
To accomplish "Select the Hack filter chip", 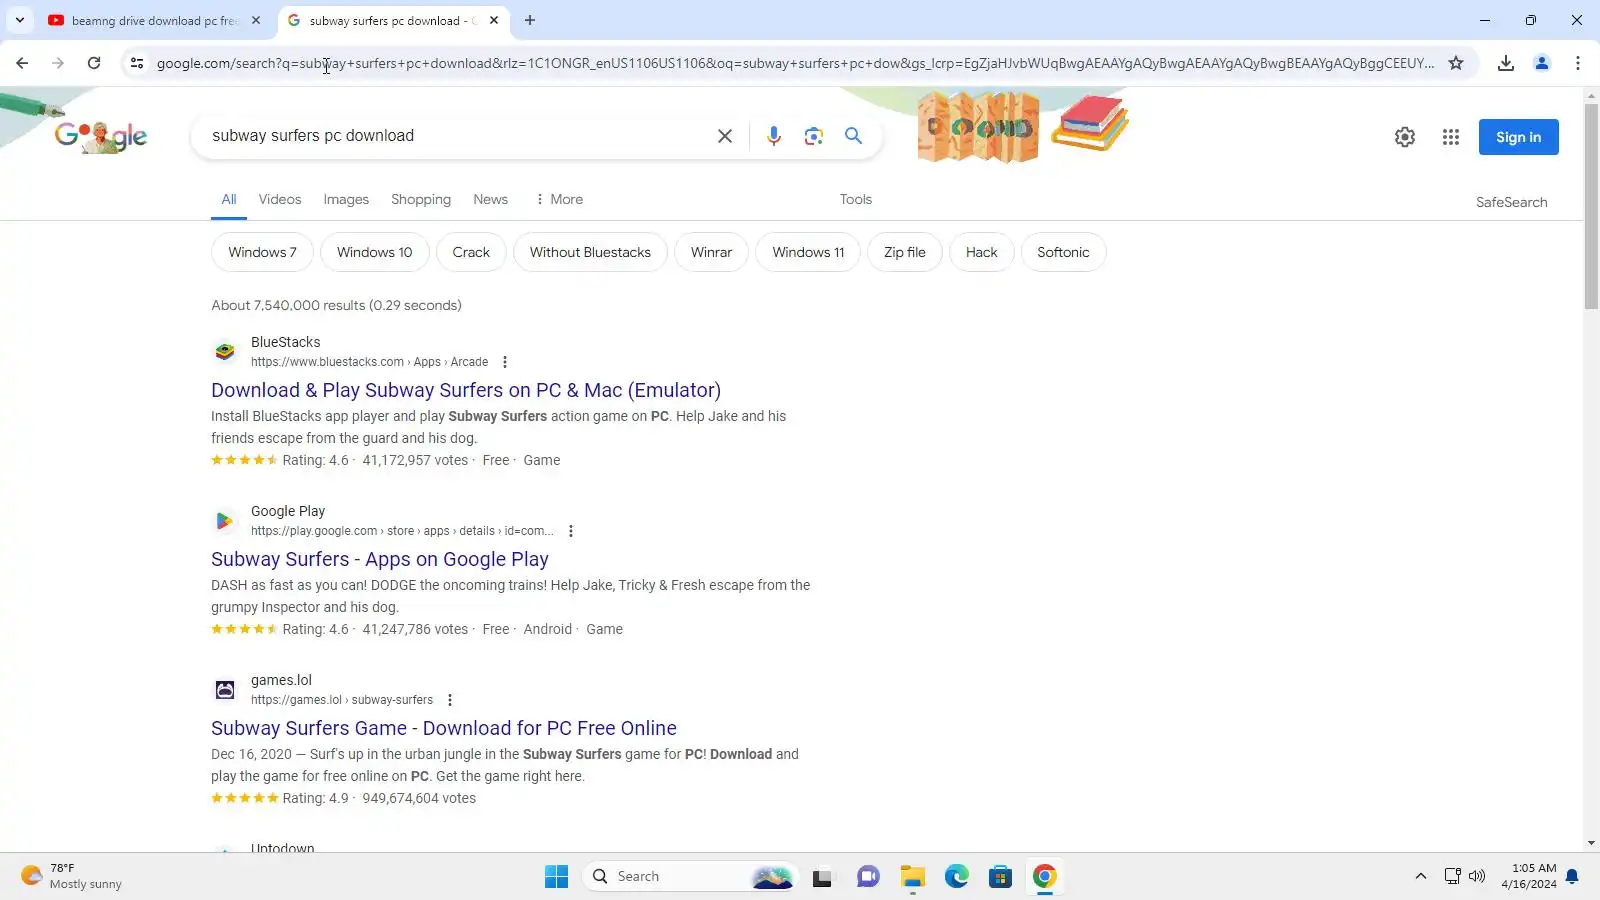I will pyautogui.click(x=981, y=252).
